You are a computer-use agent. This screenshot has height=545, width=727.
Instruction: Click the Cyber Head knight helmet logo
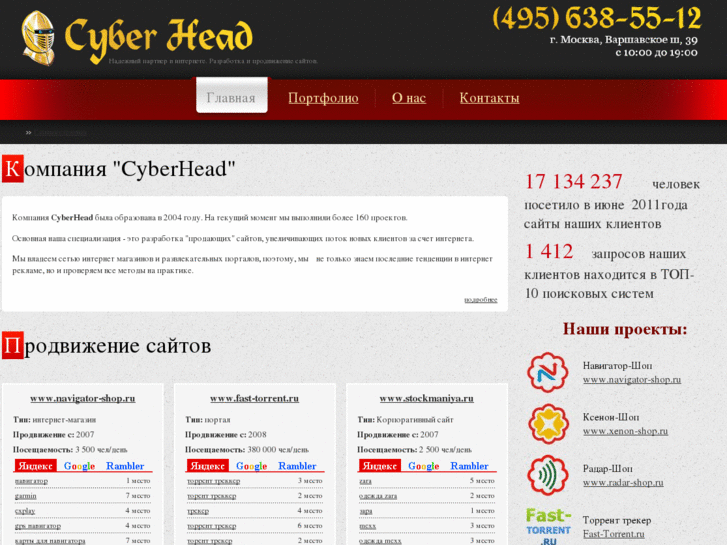(38, 38)
